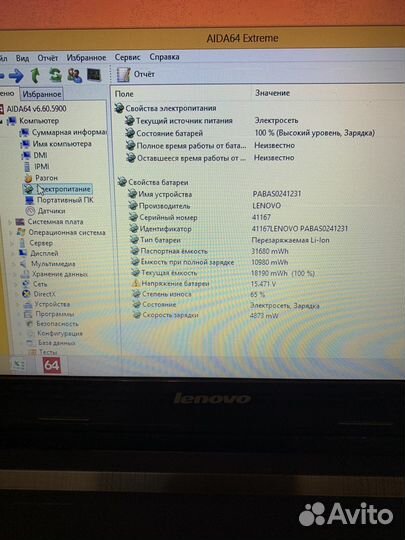The height and width of the screenshot is (540, 405).
Task: Open Суммарная информация tree item
Action: pyautogui.click(x=63, y=132)
